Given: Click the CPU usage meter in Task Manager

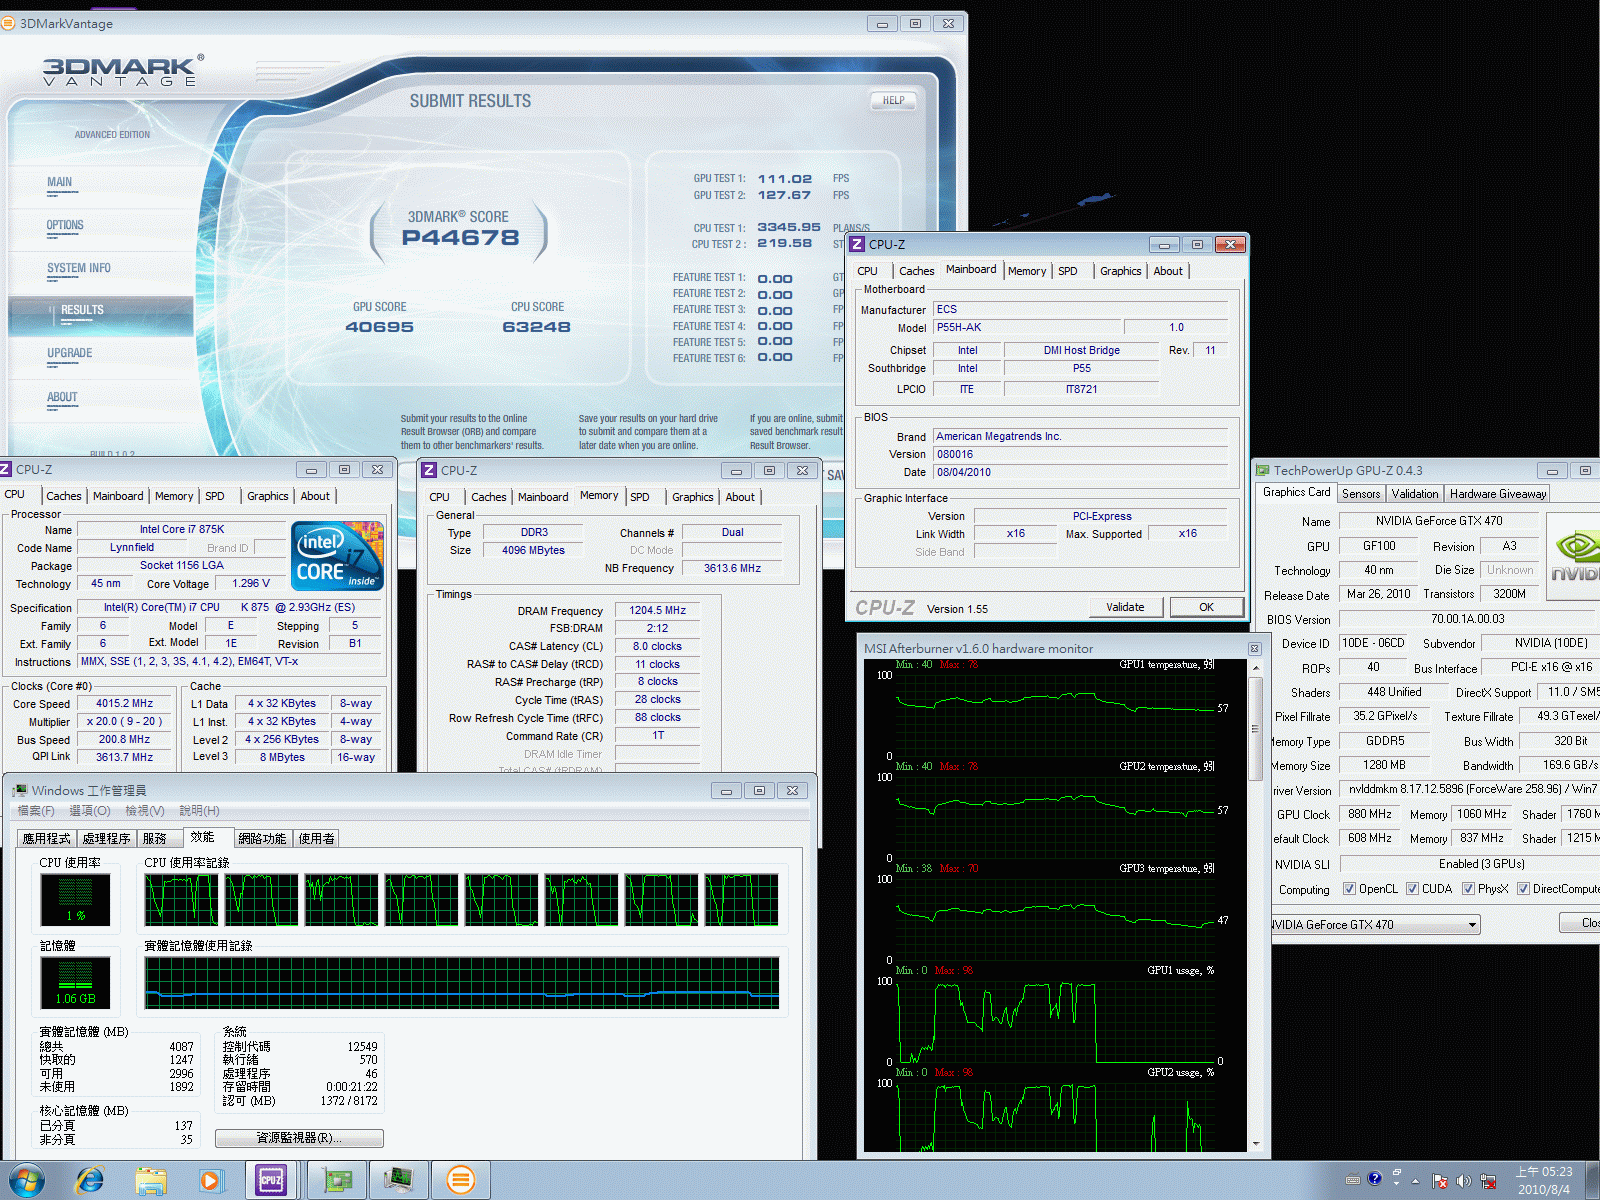Looking at the screenshot, I should [75, 899].
